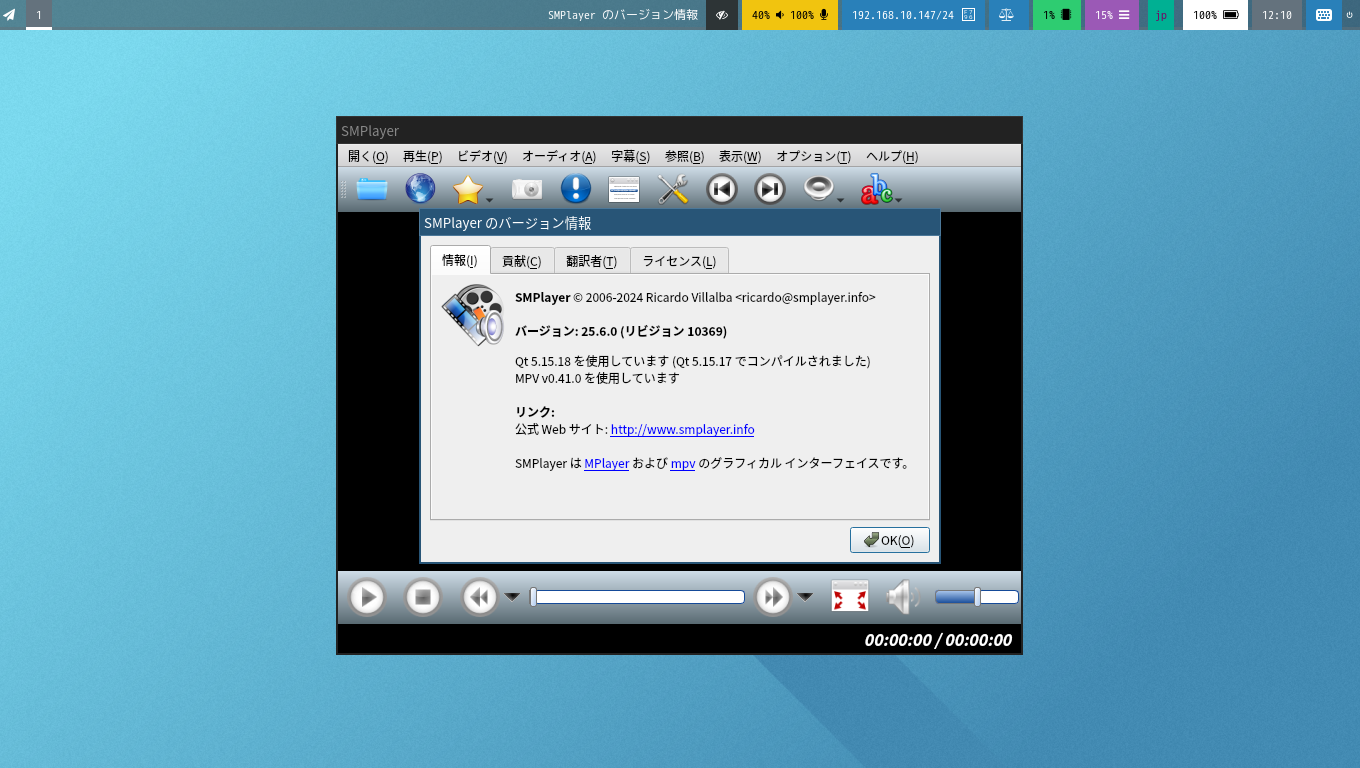This screenshot has width=1360, height=768.
Task: Open the ビデオ(V) menu
Action: coord(482,156)
